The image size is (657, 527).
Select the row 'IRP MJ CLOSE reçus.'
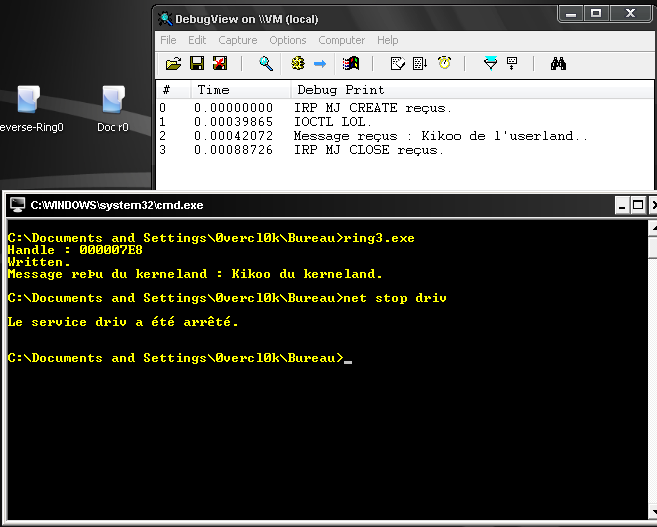(405, 150)
